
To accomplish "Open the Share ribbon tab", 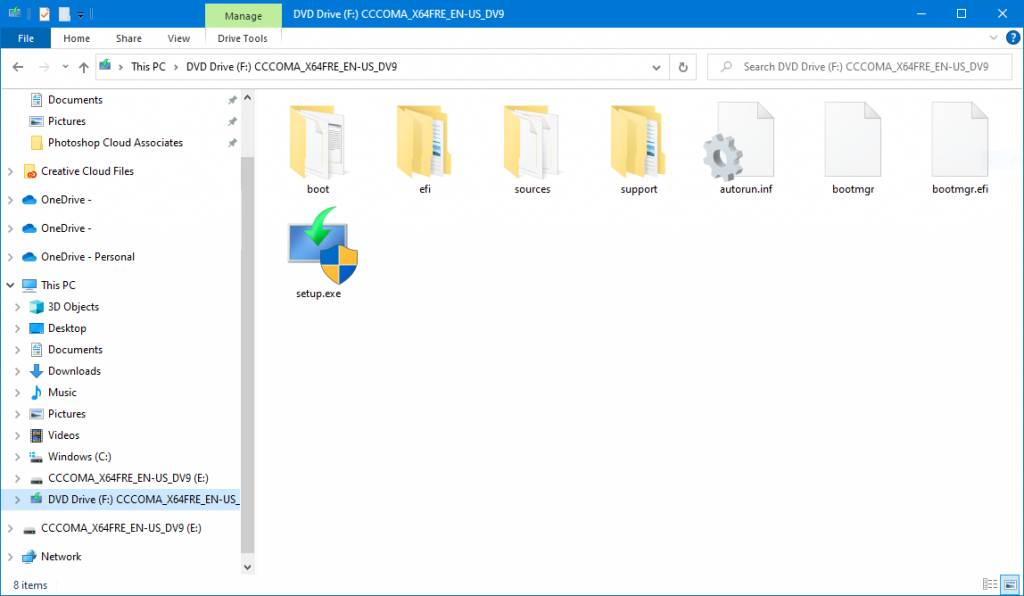I will point(129,39).
